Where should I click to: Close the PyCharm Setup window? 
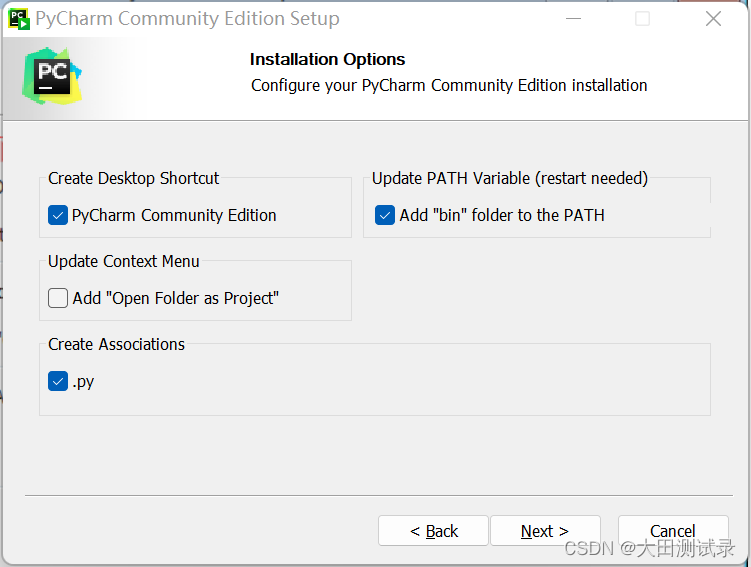point(713,19)
